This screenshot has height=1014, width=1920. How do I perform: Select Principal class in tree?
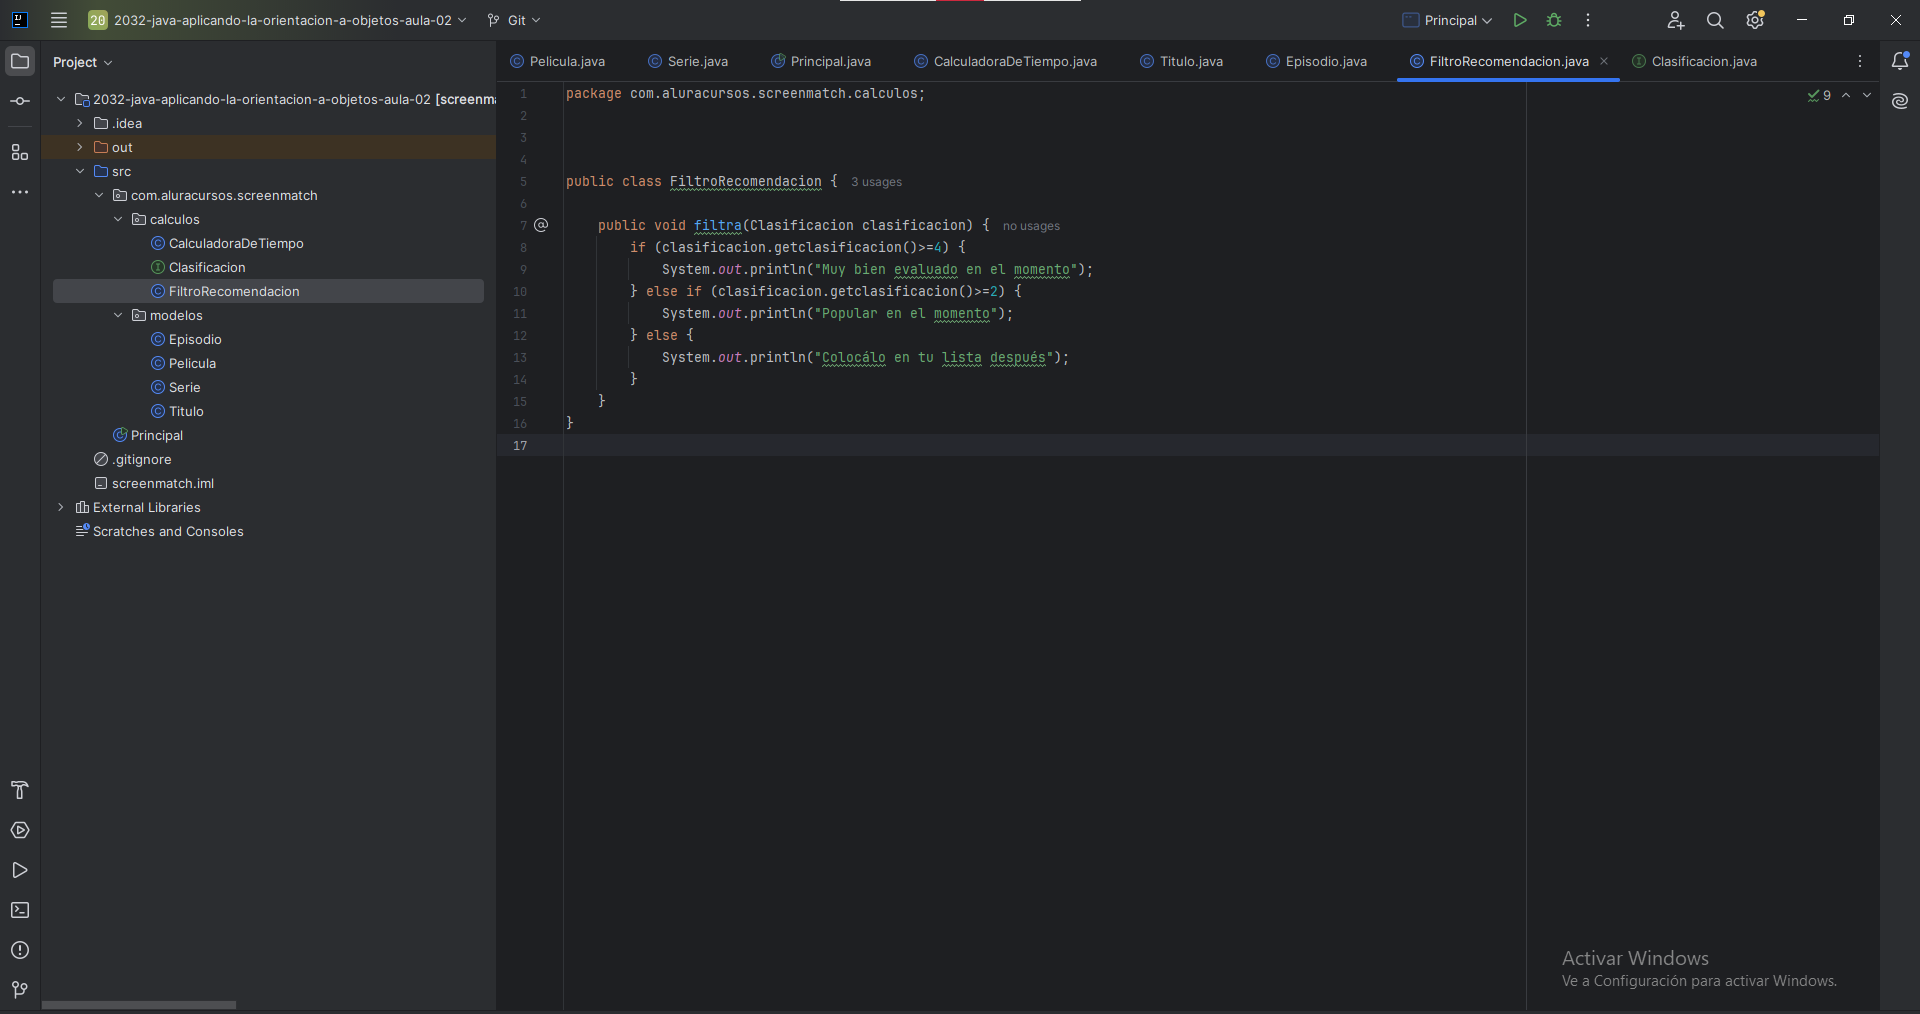(x=156, y=435)
